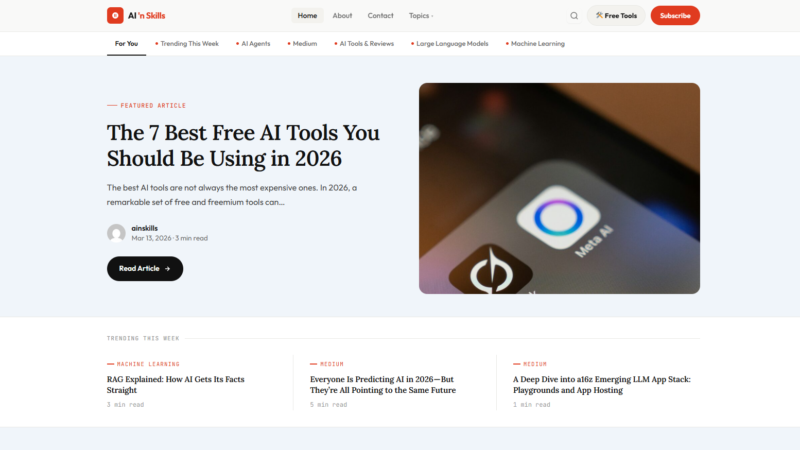
Task: Go to the About menu item
Action: click(x=342, y=16)
